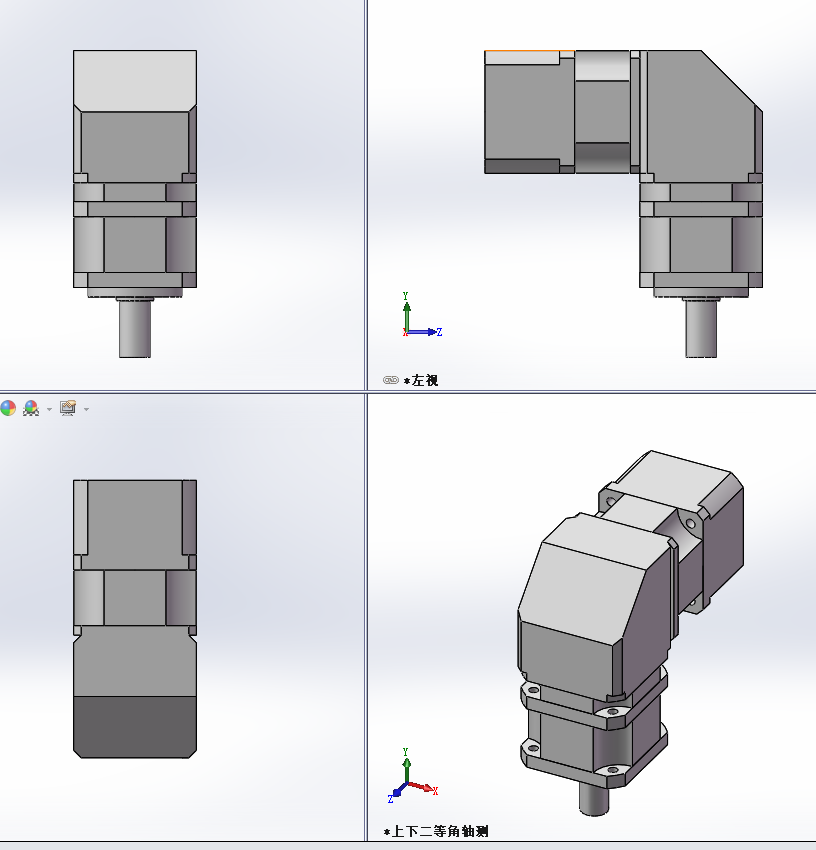Expand the View Settings dropdown arrow
Screen dimensions: 816x850
[86, 409]
